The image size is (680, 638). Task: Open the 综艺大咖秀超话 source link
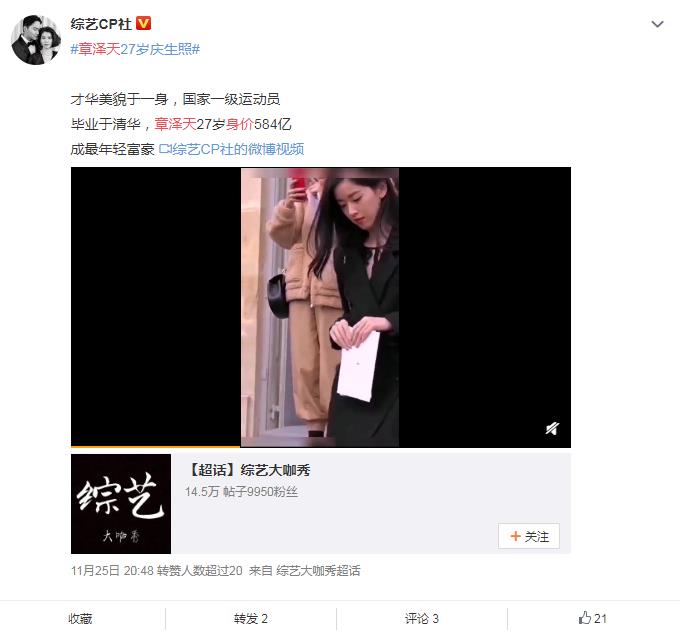pos(318,571)
